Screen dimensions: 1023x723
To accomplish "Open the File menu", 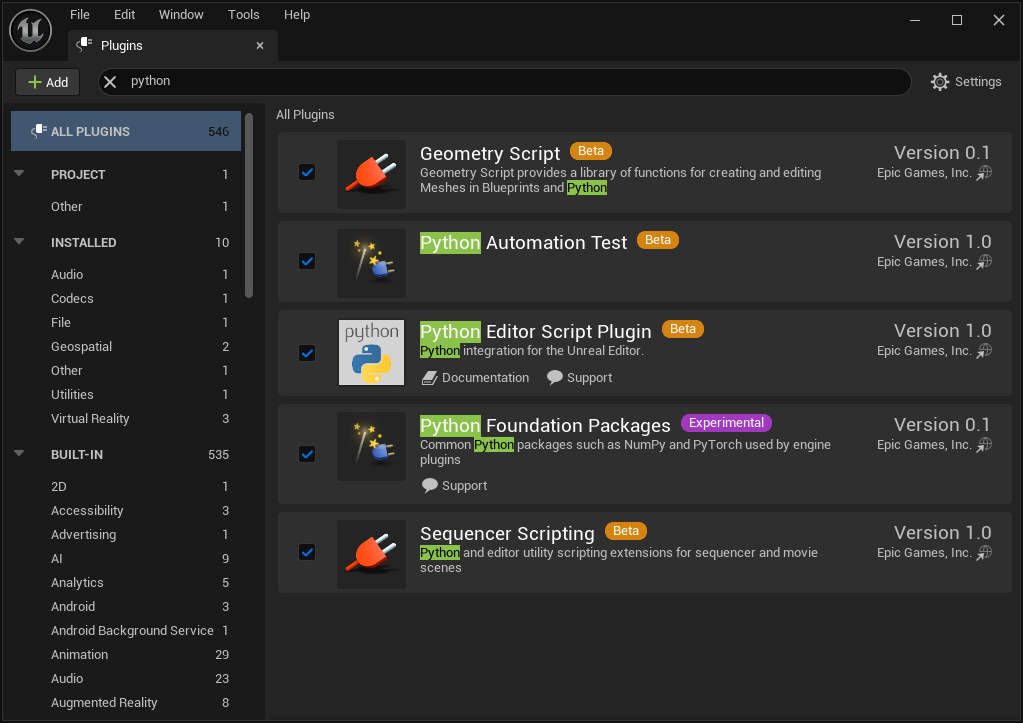I will click(80, 14).
